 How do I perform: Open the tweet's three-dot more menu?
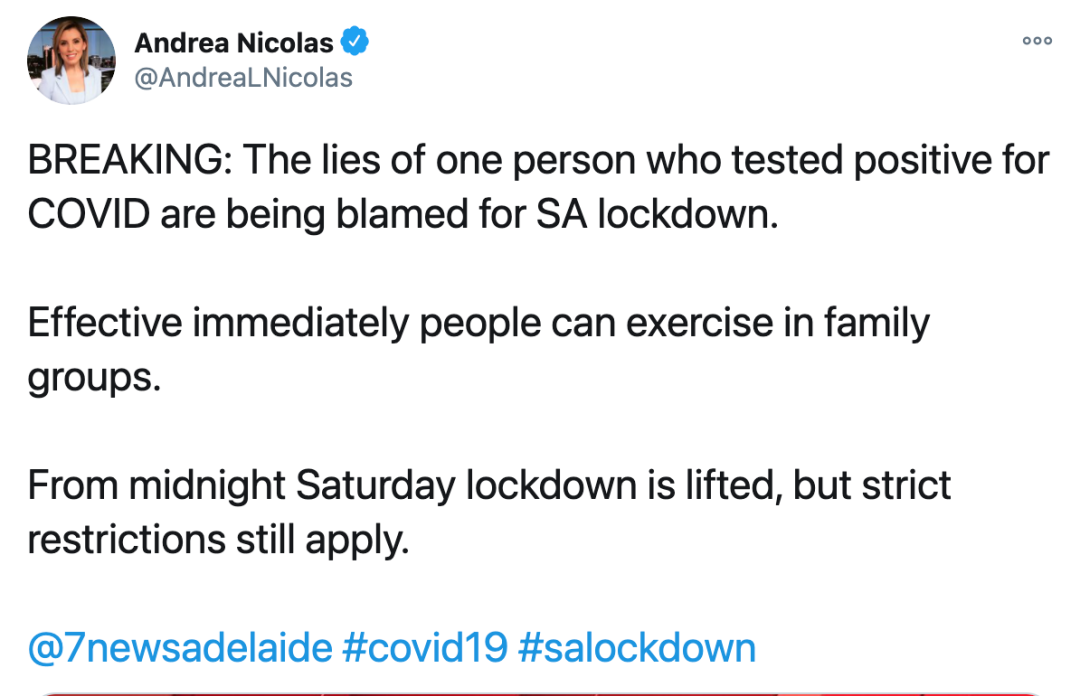(1037, 41)
